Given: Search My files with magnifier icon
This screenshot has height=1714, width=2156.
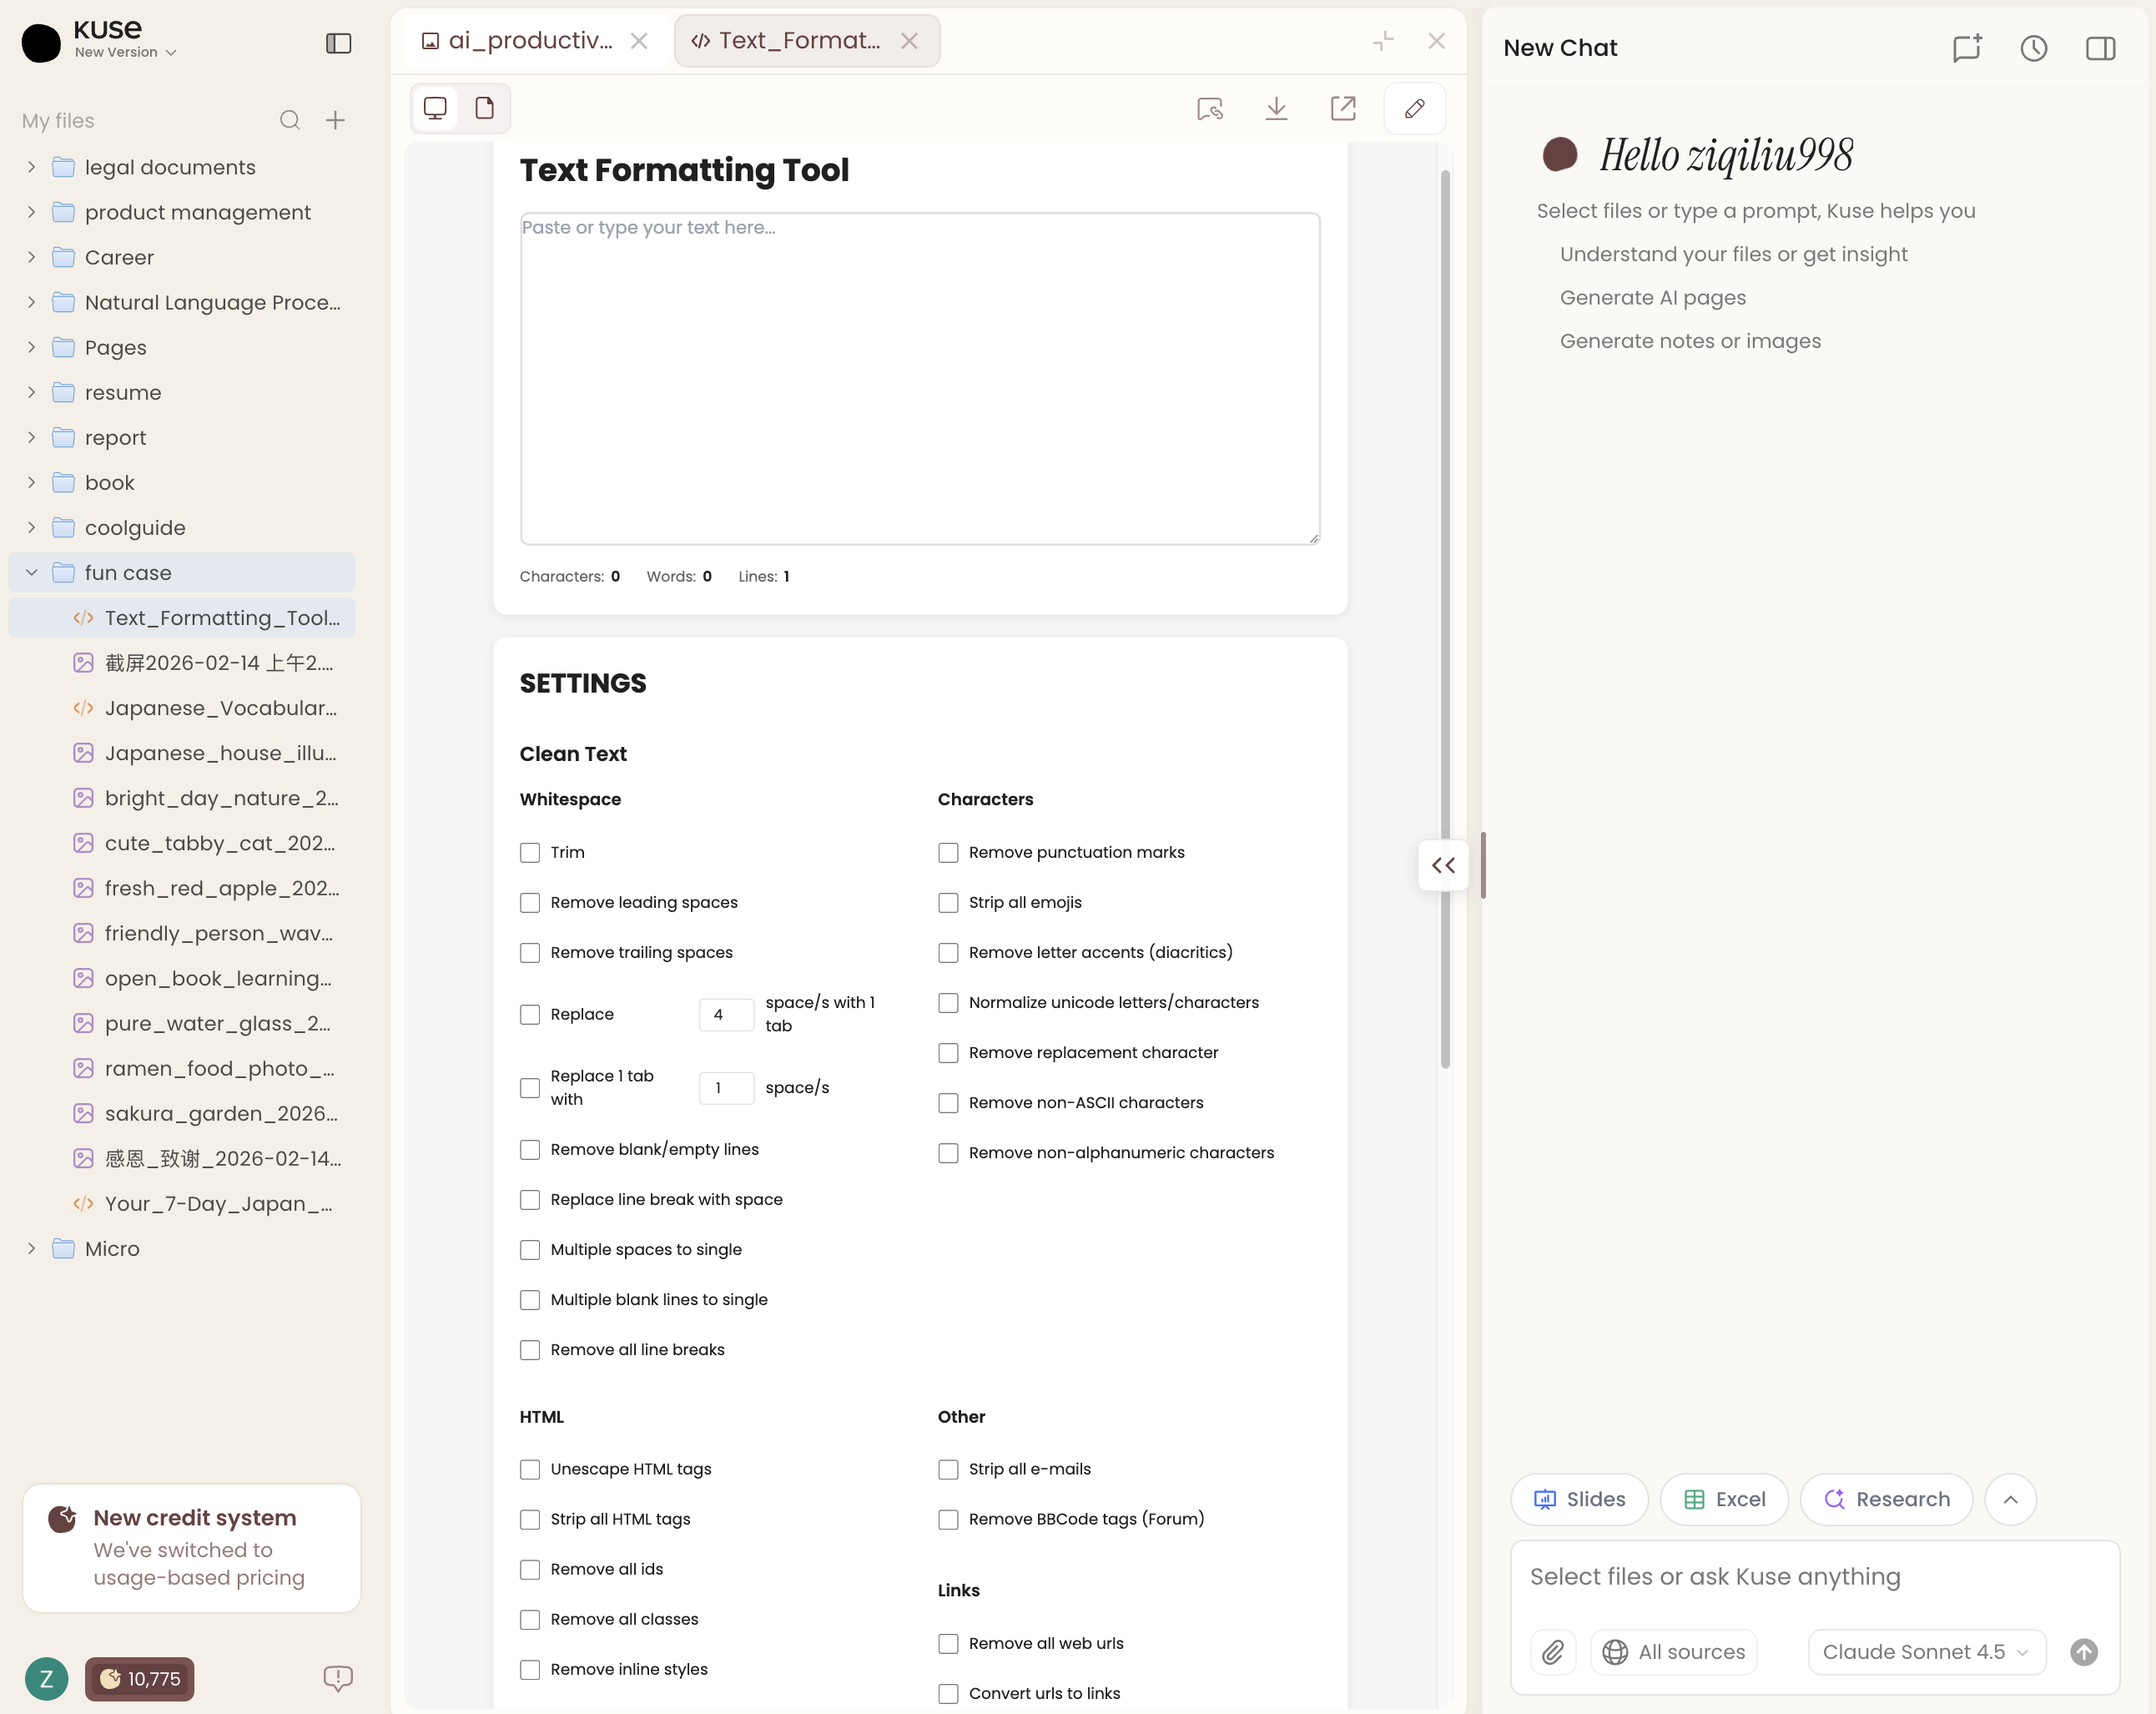Looking at the screenshot, I should (x=290, y=121).
